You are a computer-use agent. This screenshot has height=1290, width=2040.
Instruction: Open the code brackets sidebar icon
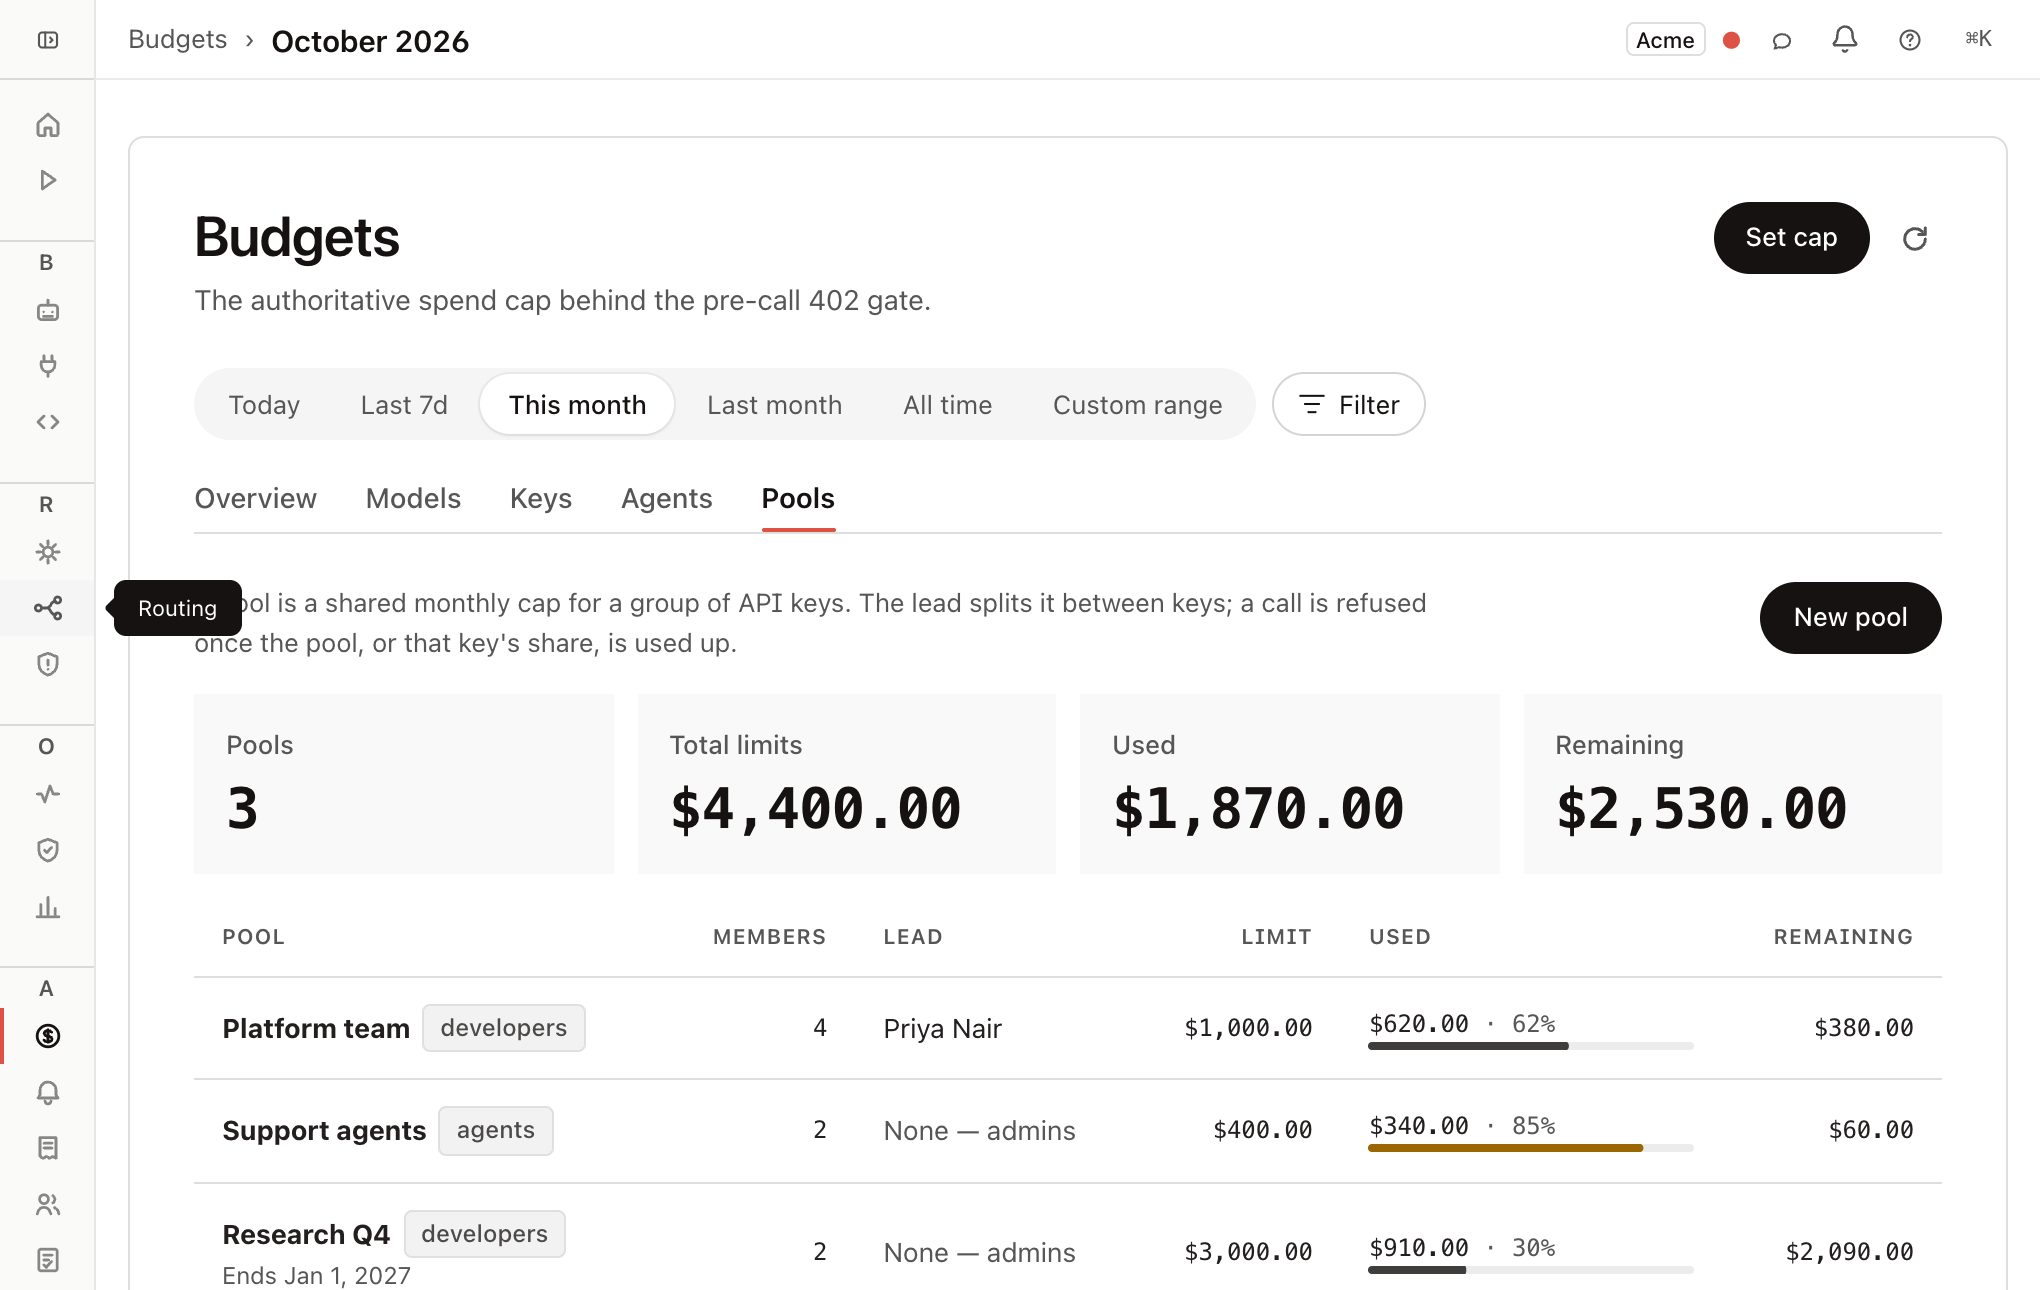coord(47,422)
